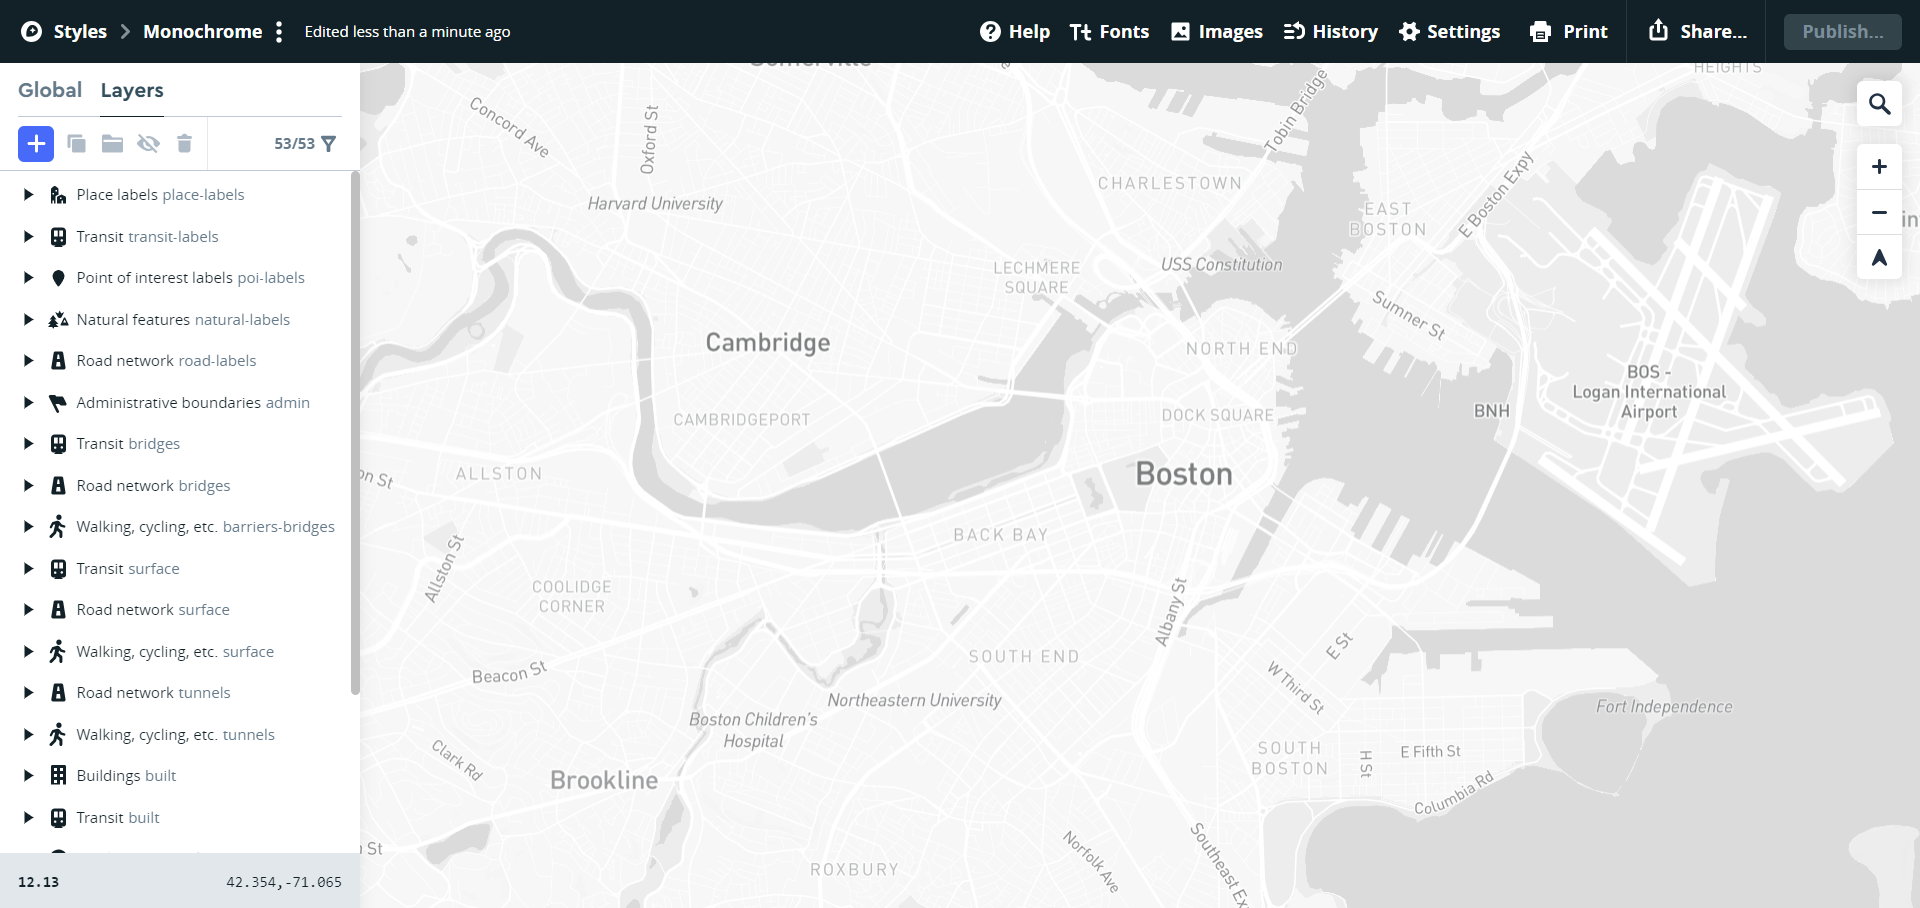Open the map search magnifier
Screen dimensions: 1920x908
(x=1879, y=104)
